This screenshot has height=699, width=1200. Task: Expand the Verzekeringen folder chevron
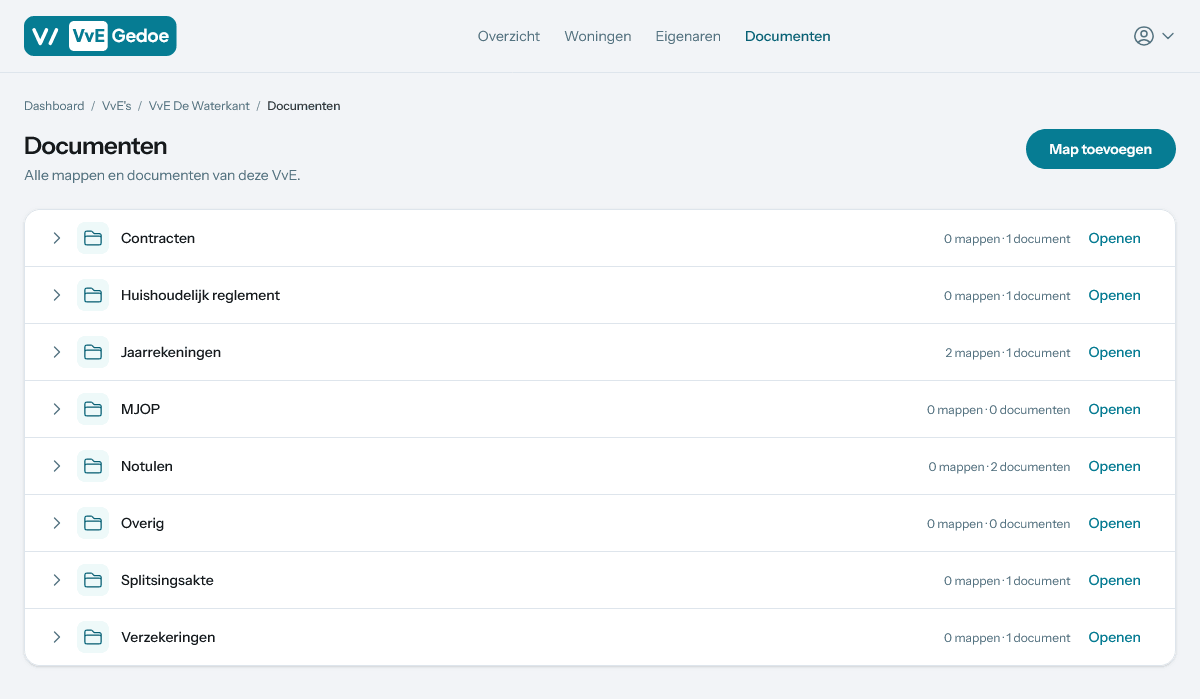pos(57,637)
